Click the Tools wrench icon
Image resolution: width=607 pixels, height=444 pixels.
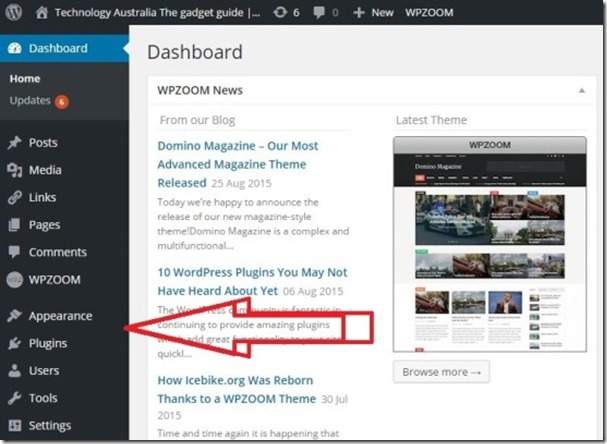[14, 398]
